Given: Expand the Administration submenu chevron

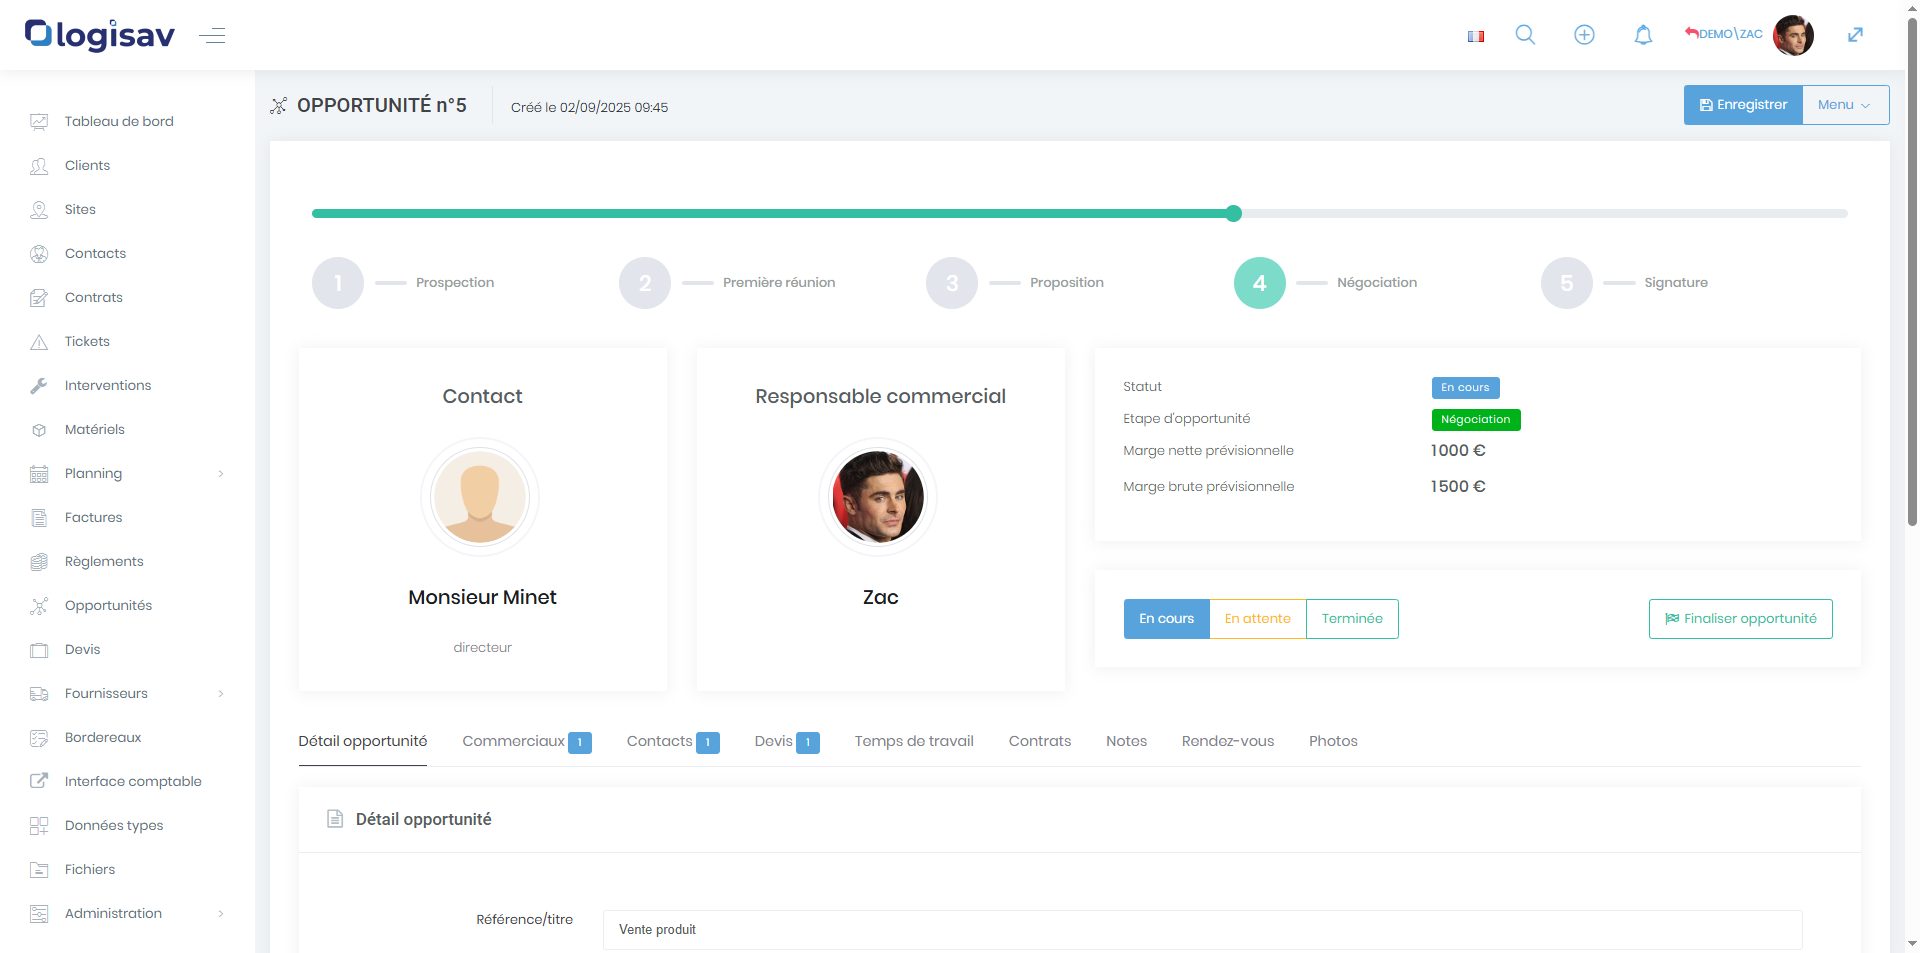Looking at the screenshot, I should coord(221,914).
